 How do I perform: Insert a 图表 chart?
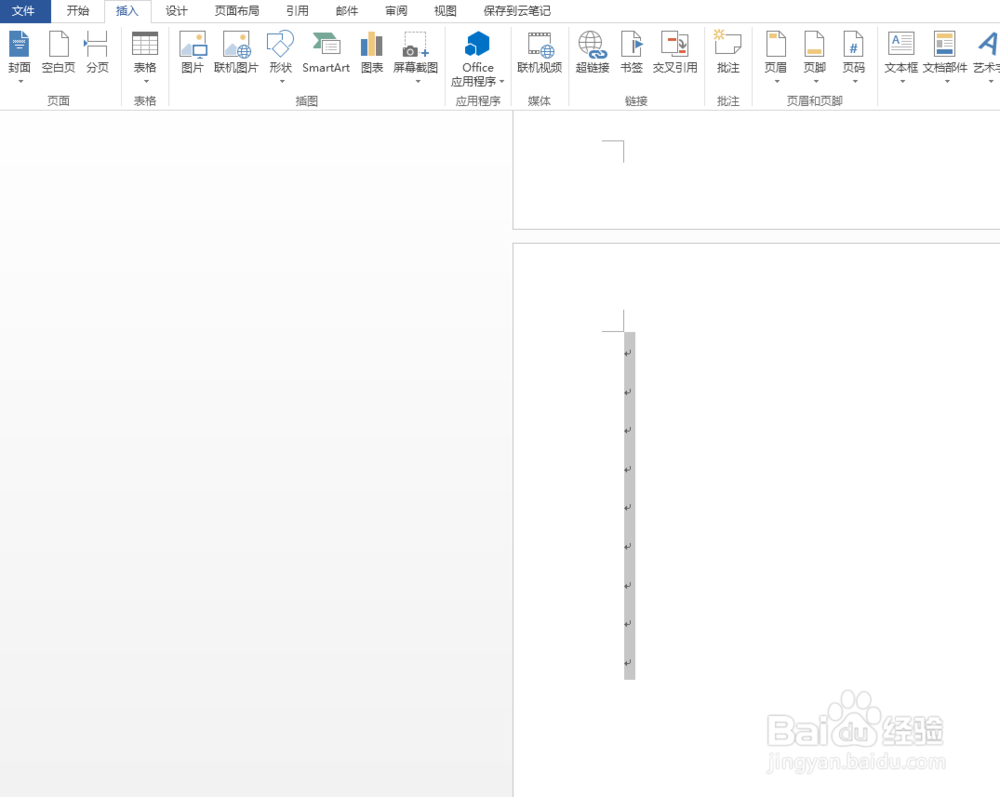pos(372,53)
